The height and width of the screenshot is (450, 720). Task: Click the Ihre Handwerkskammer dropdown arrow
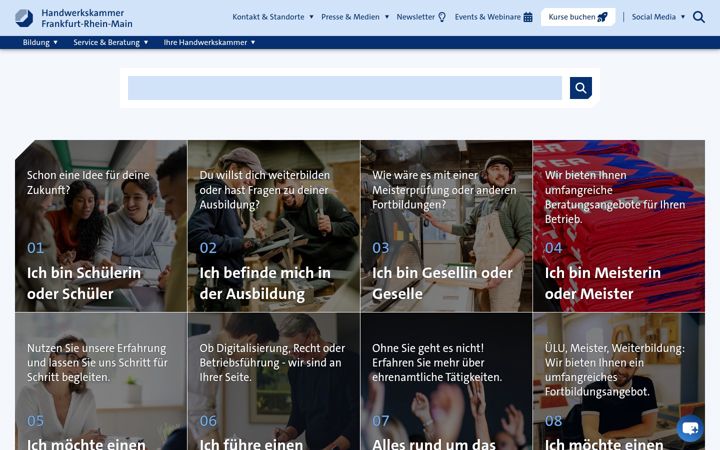[253, 42]
